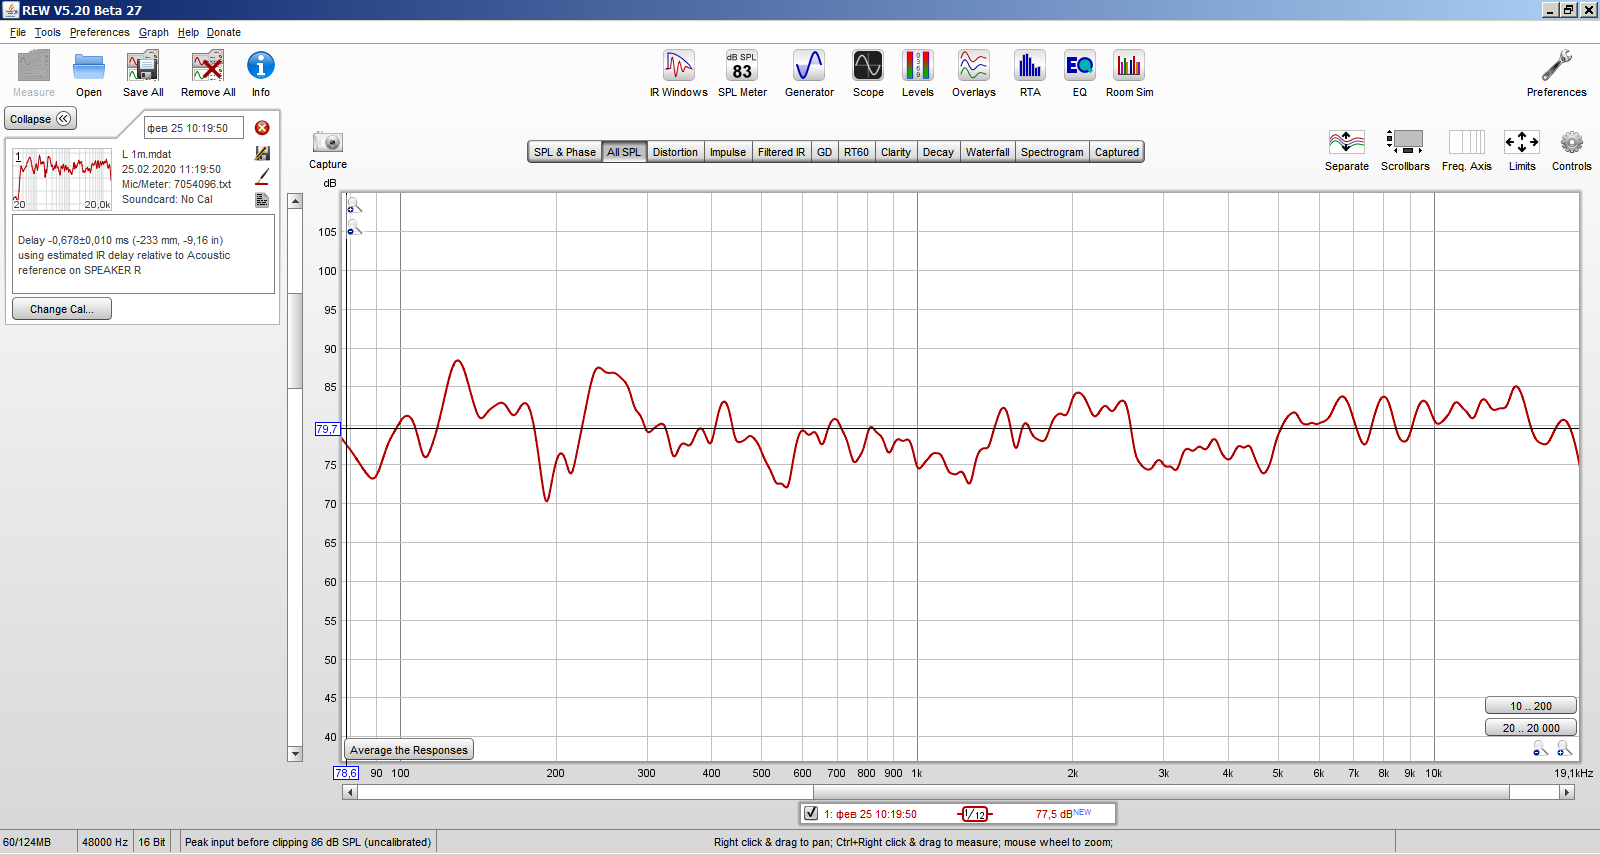Switch to the Distortion tab
This screenshot has width=1600, height=856.
coord(675,152)
